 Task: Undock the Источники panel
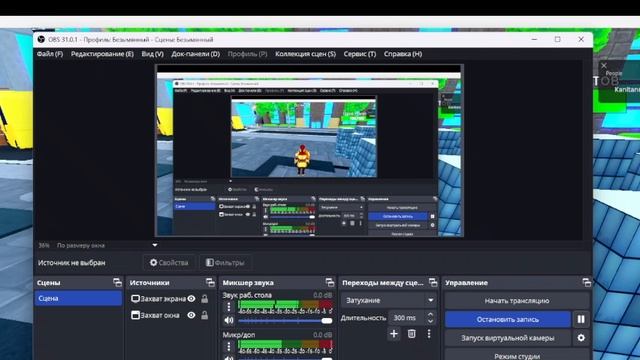point(210,282)
